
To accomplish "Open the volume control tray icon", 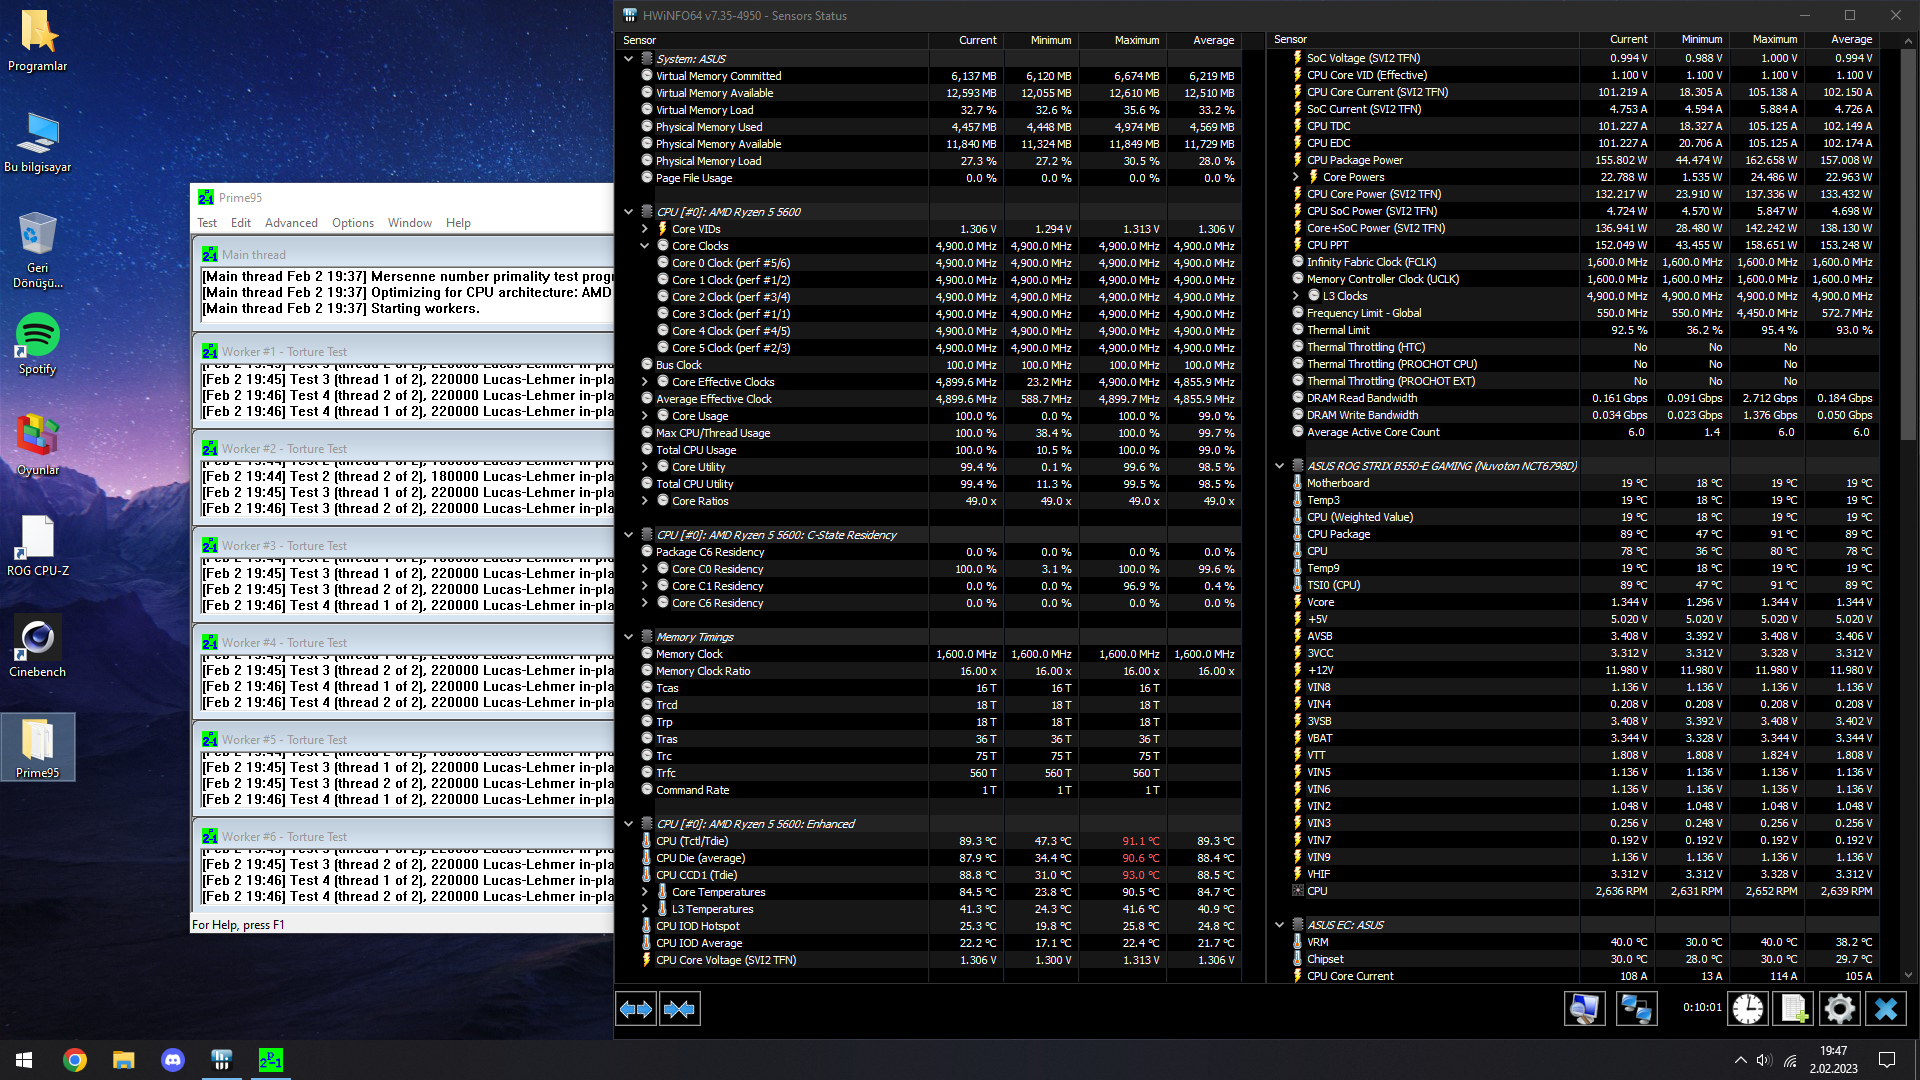I will pos(1764,1060).
